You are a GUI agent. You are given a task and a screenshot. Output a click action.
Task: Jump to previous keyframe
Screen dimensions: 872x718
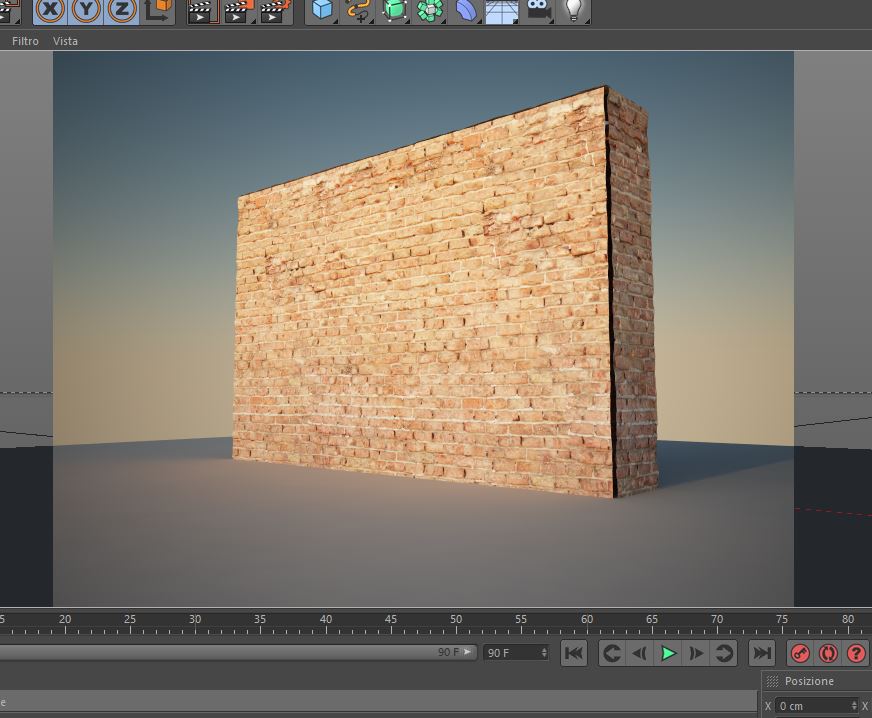(612, 653)
